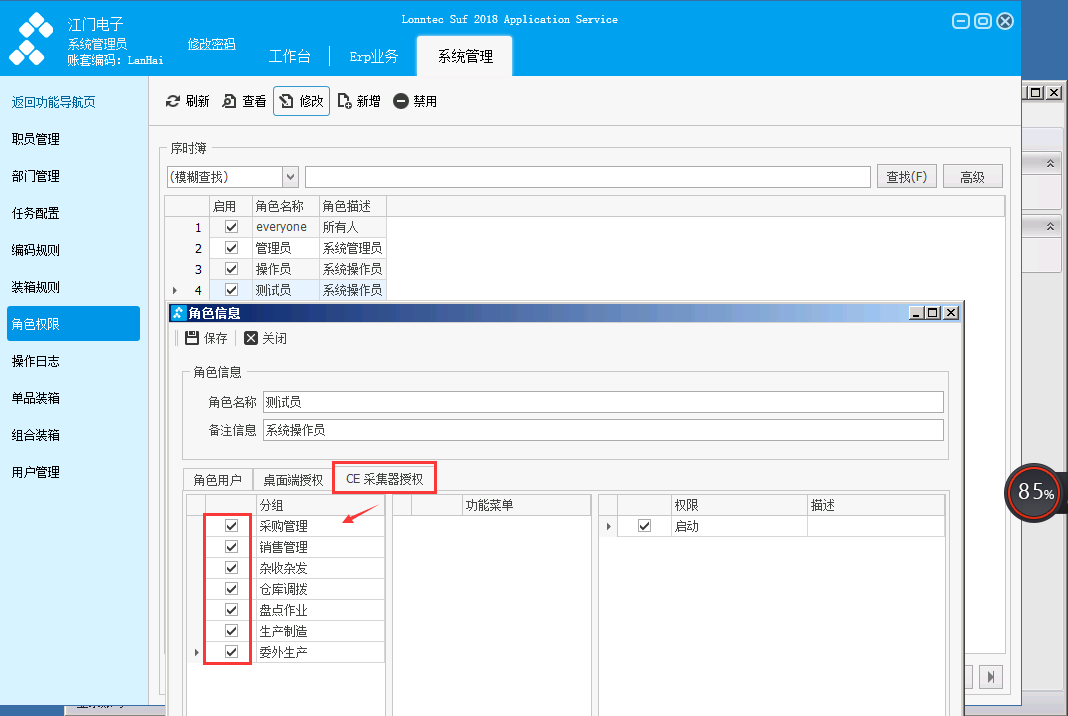This screenshot has width=1068, height=716.
Task: Select the 系统管理 tab
Action: point(465,57)
